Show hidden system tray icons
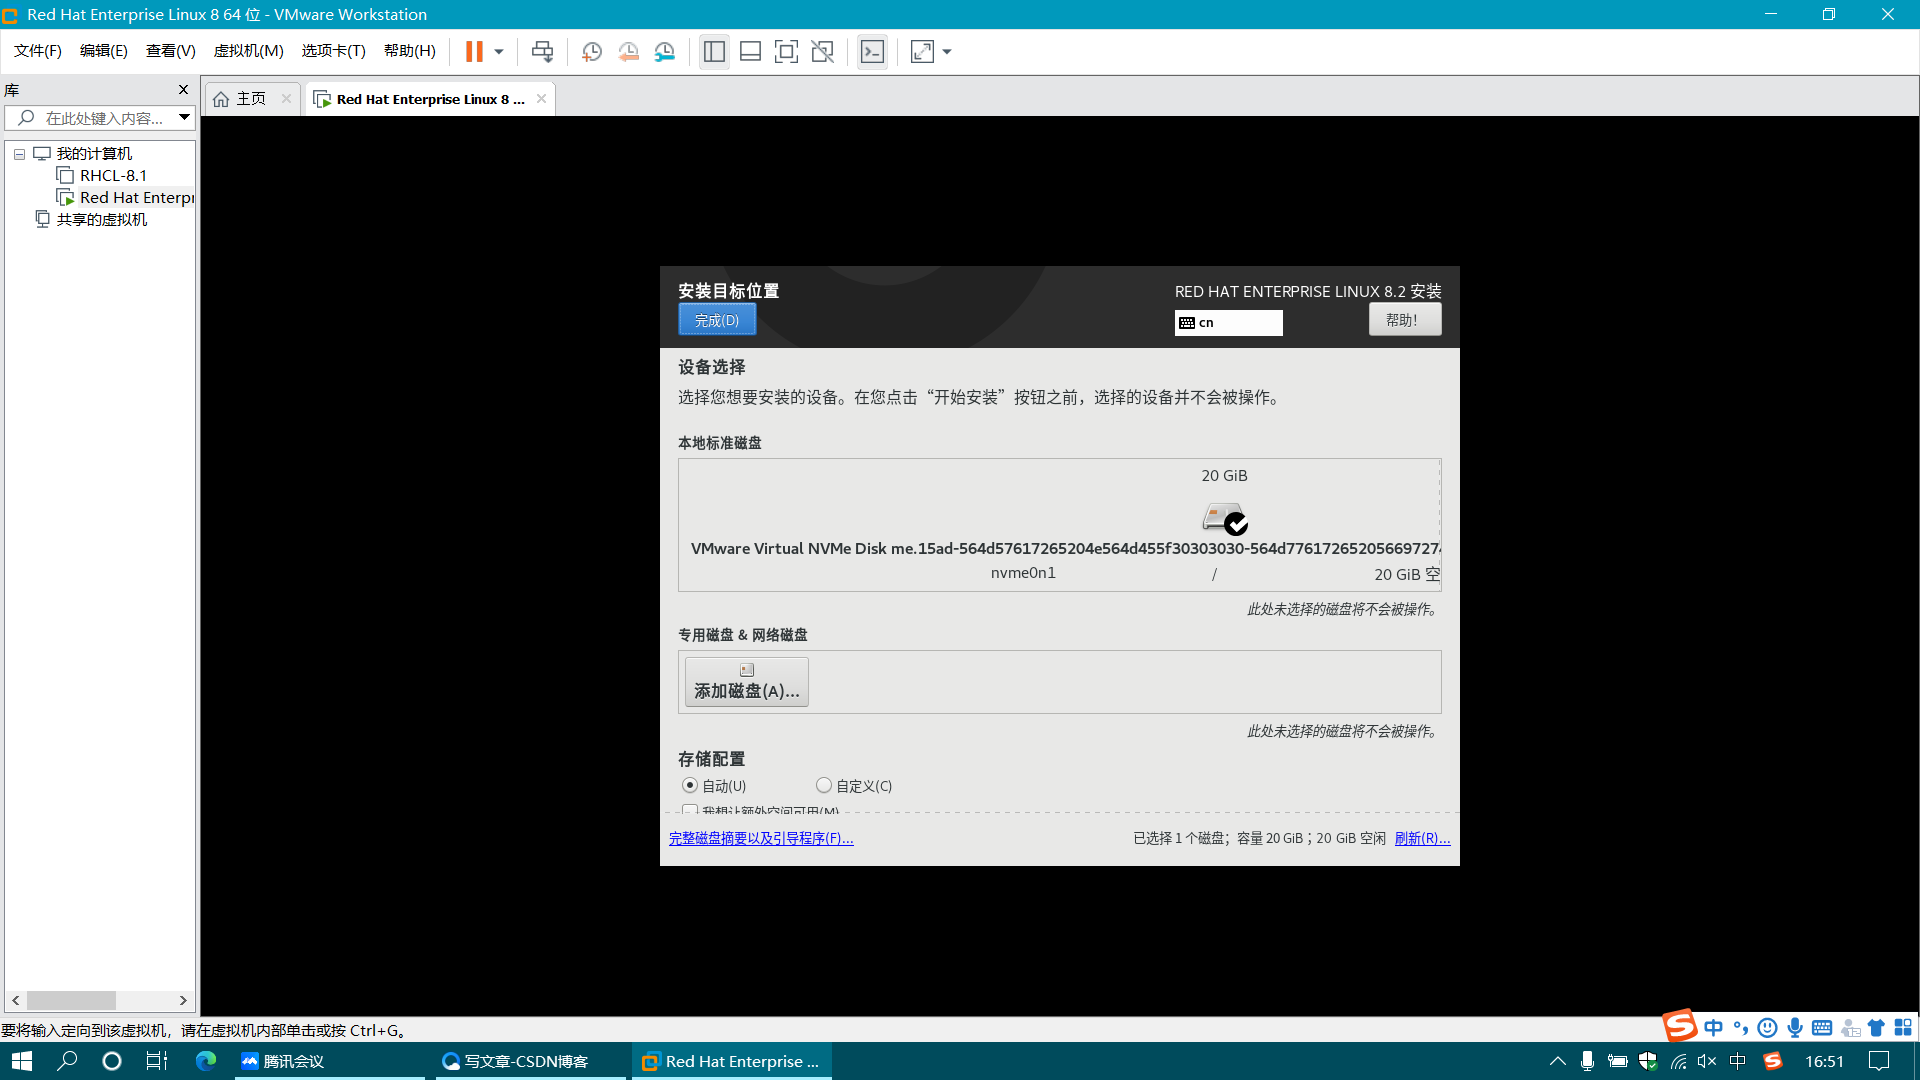The image size is (1920, 1080). 1557,1061
